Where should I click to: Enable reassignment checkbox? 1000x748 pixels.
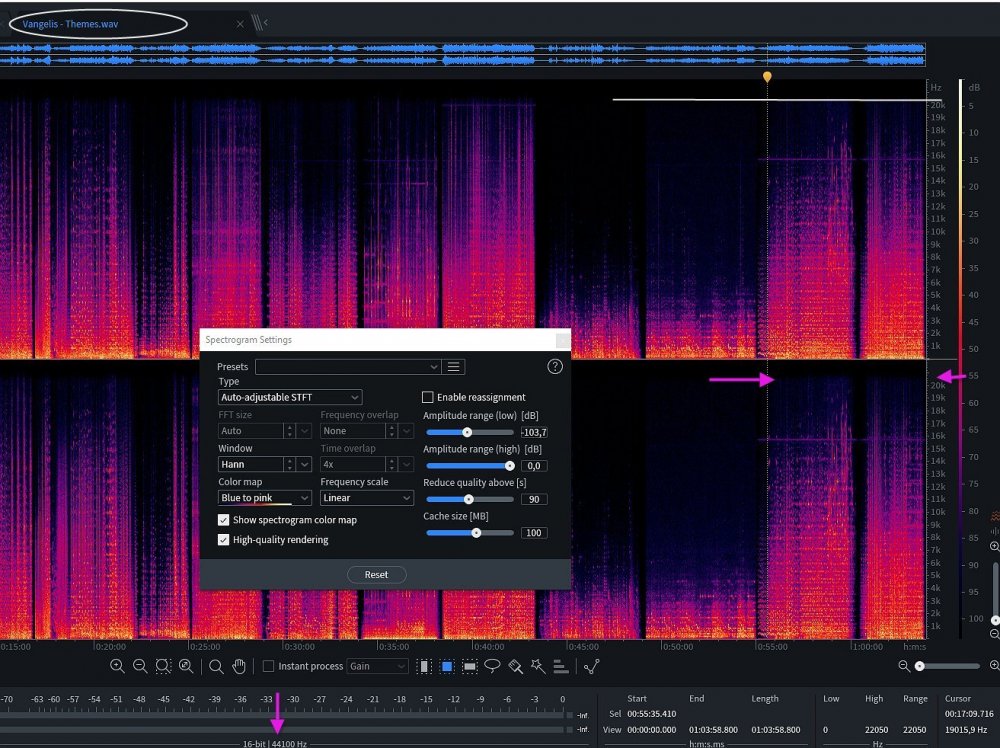point(428,397)
